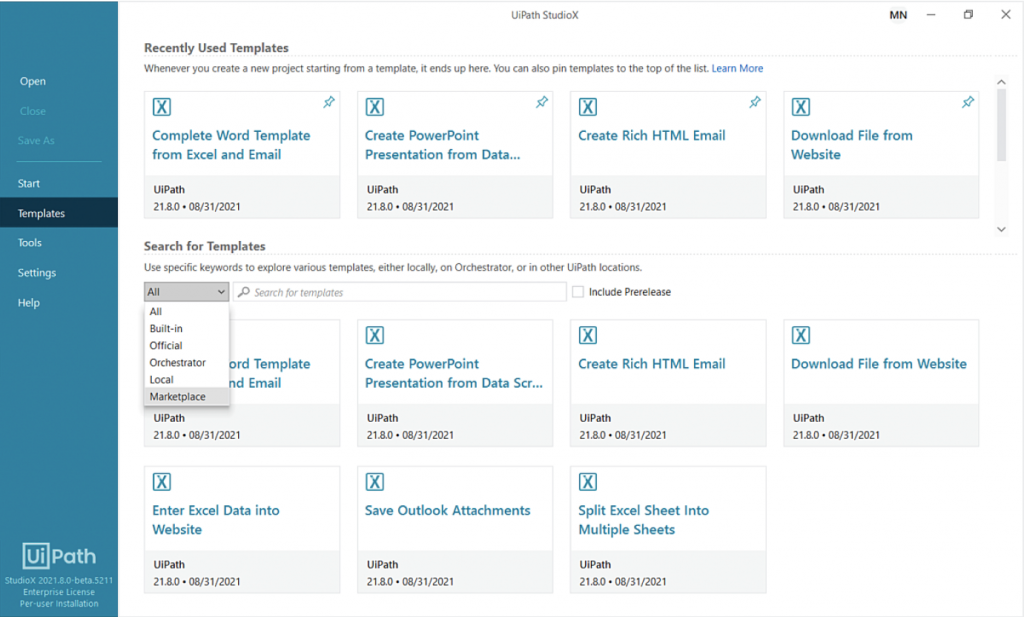
Task: Open the MN user profile badge
Action: click(898, 15)
